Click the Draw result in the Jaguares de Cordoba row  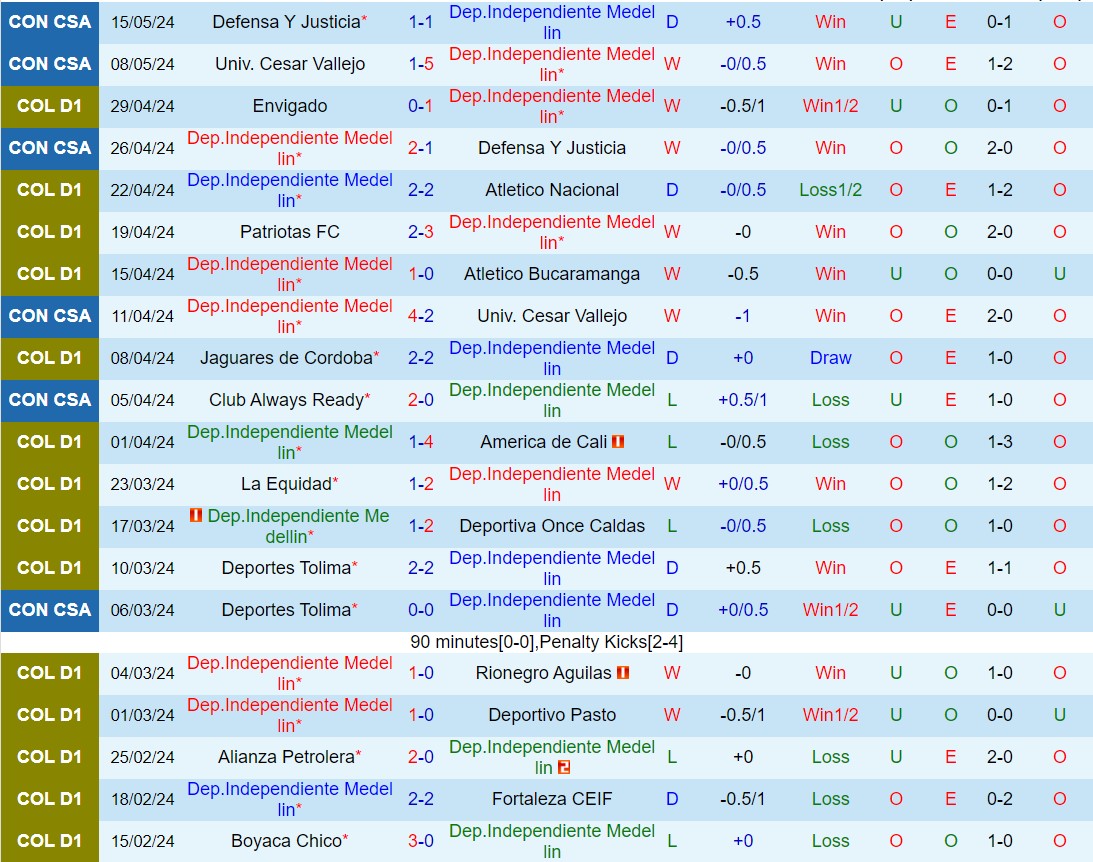(830, 358)
